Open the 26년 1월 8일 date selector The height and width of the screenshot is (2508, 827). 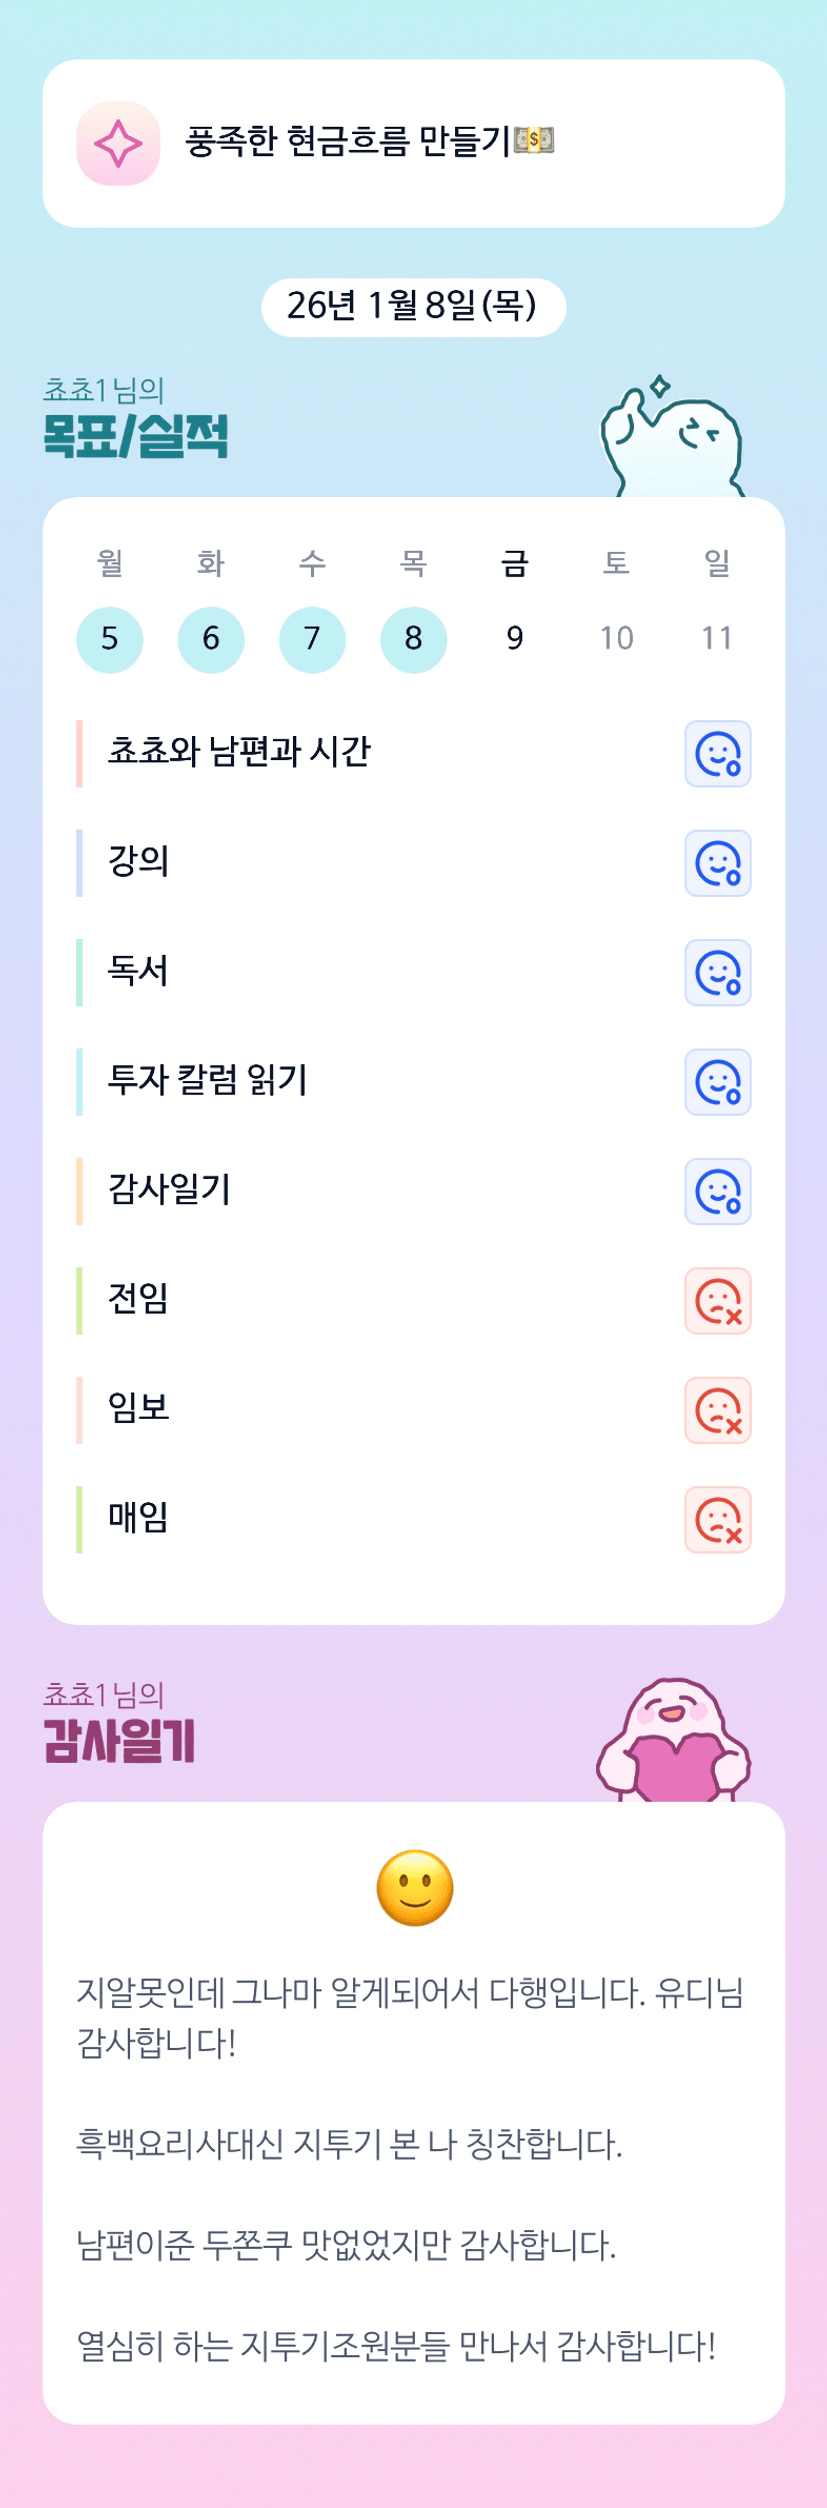pos(413,307)
